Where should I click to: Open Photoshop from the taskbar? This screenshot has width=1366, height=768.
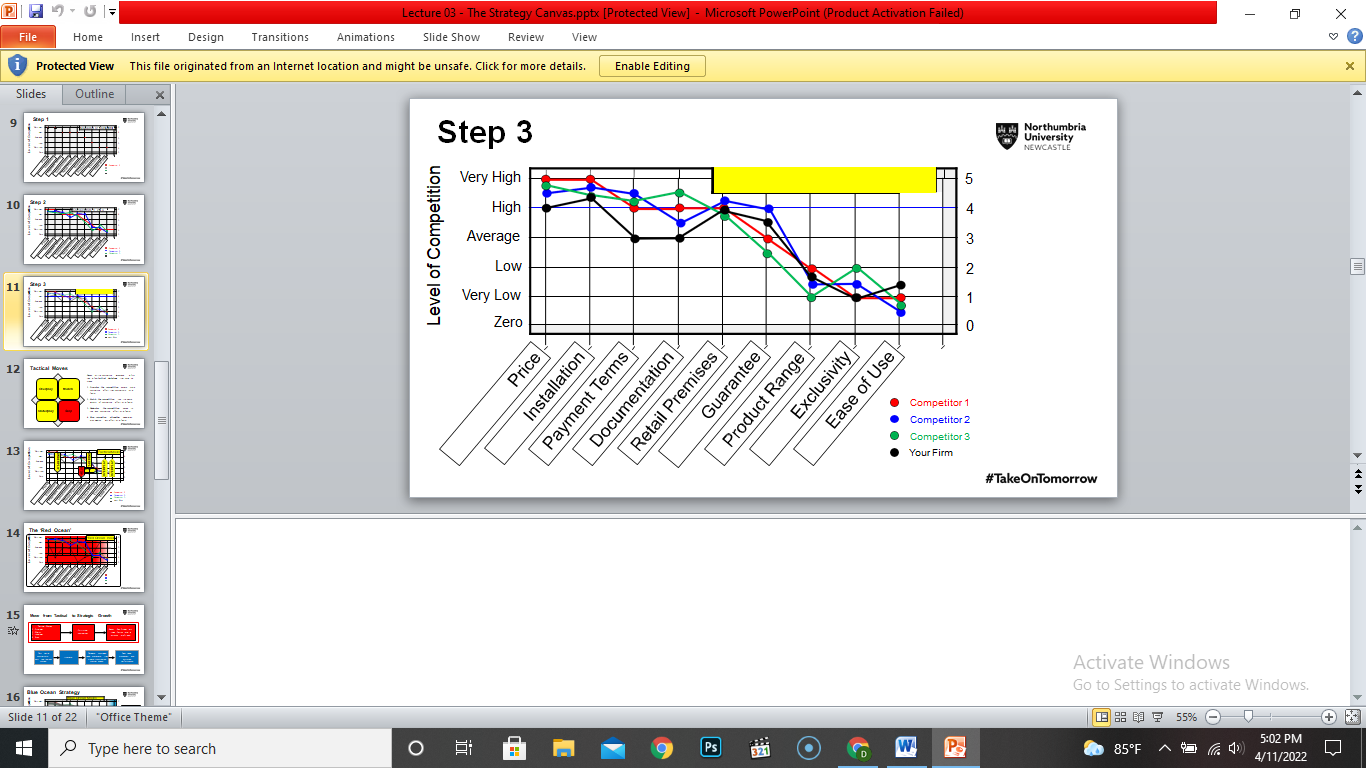(x=711, y=747)
